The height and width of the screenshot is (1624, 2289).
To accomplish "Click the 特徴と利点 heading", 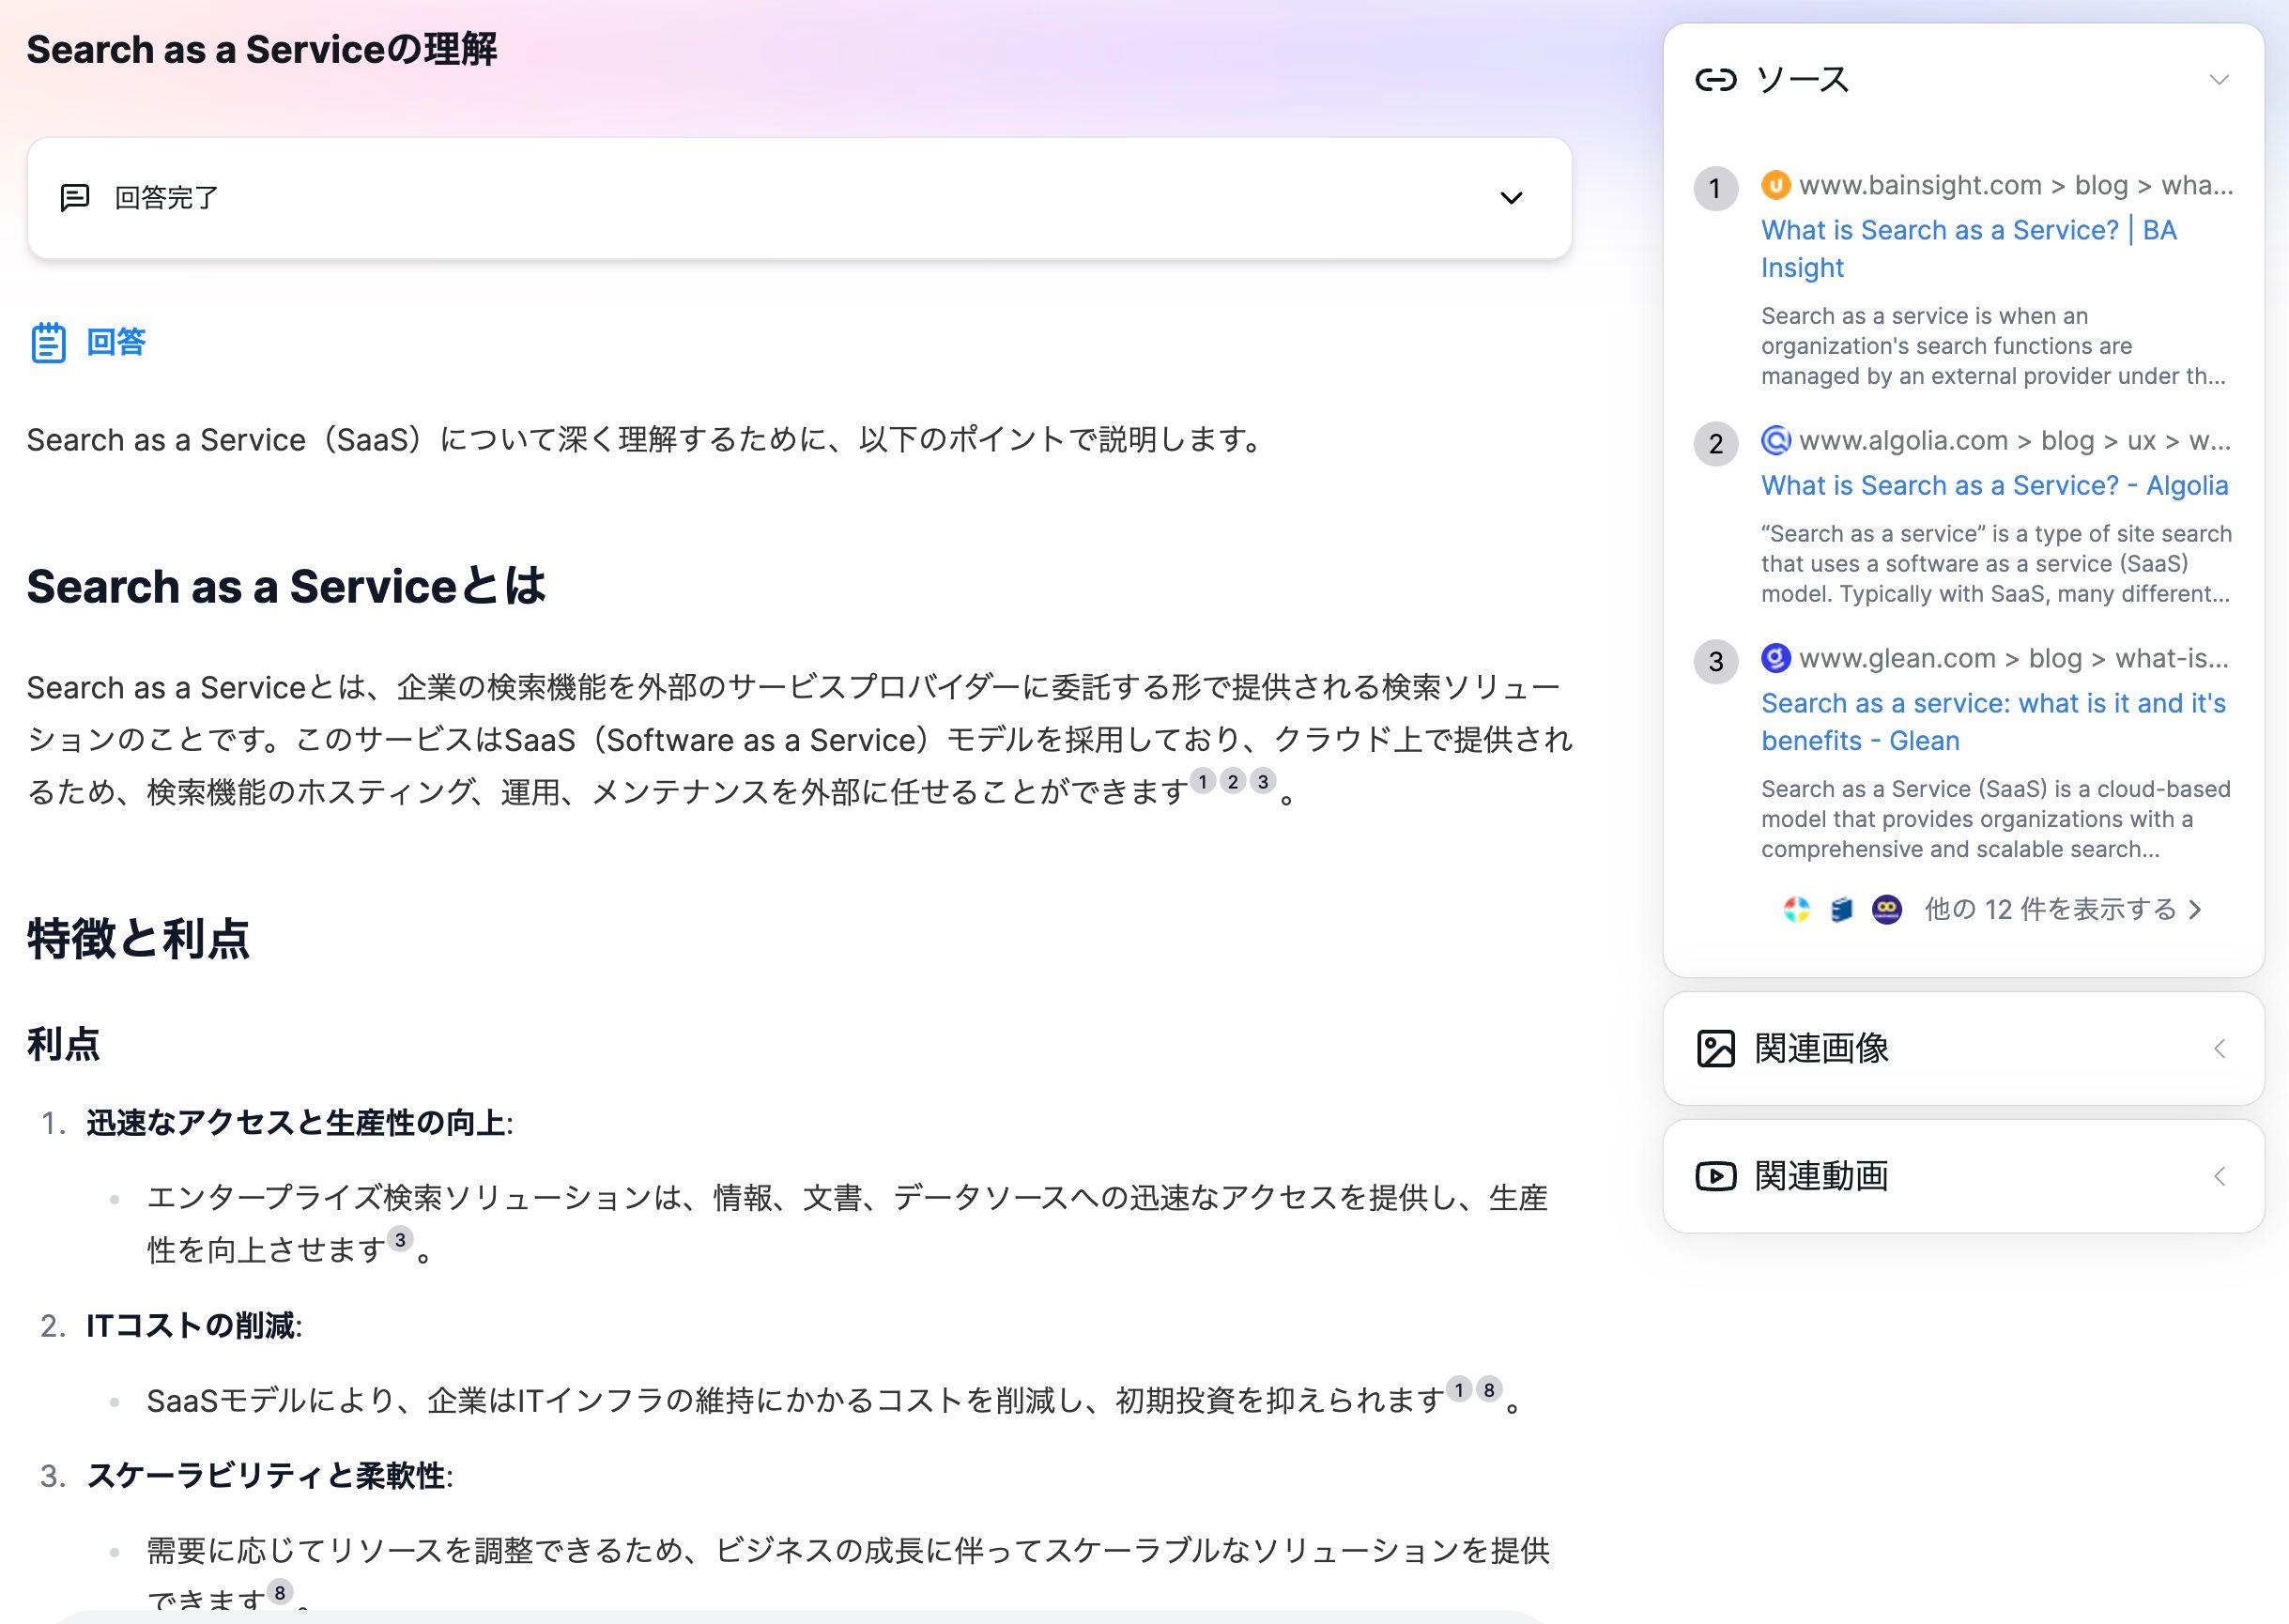I will [138, 938].
